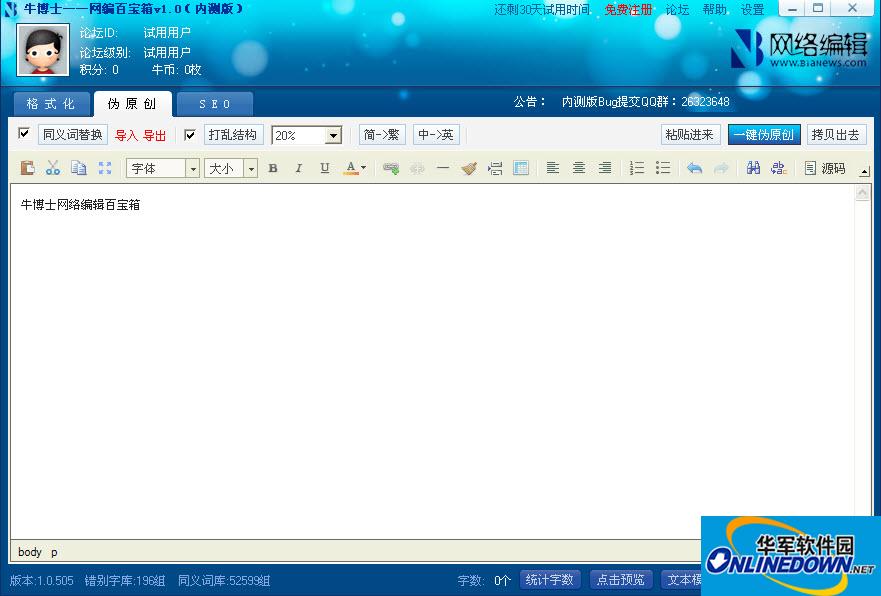The image size is (881, 596).
Task: Click inside the editor text area
Action: point(433,360)
